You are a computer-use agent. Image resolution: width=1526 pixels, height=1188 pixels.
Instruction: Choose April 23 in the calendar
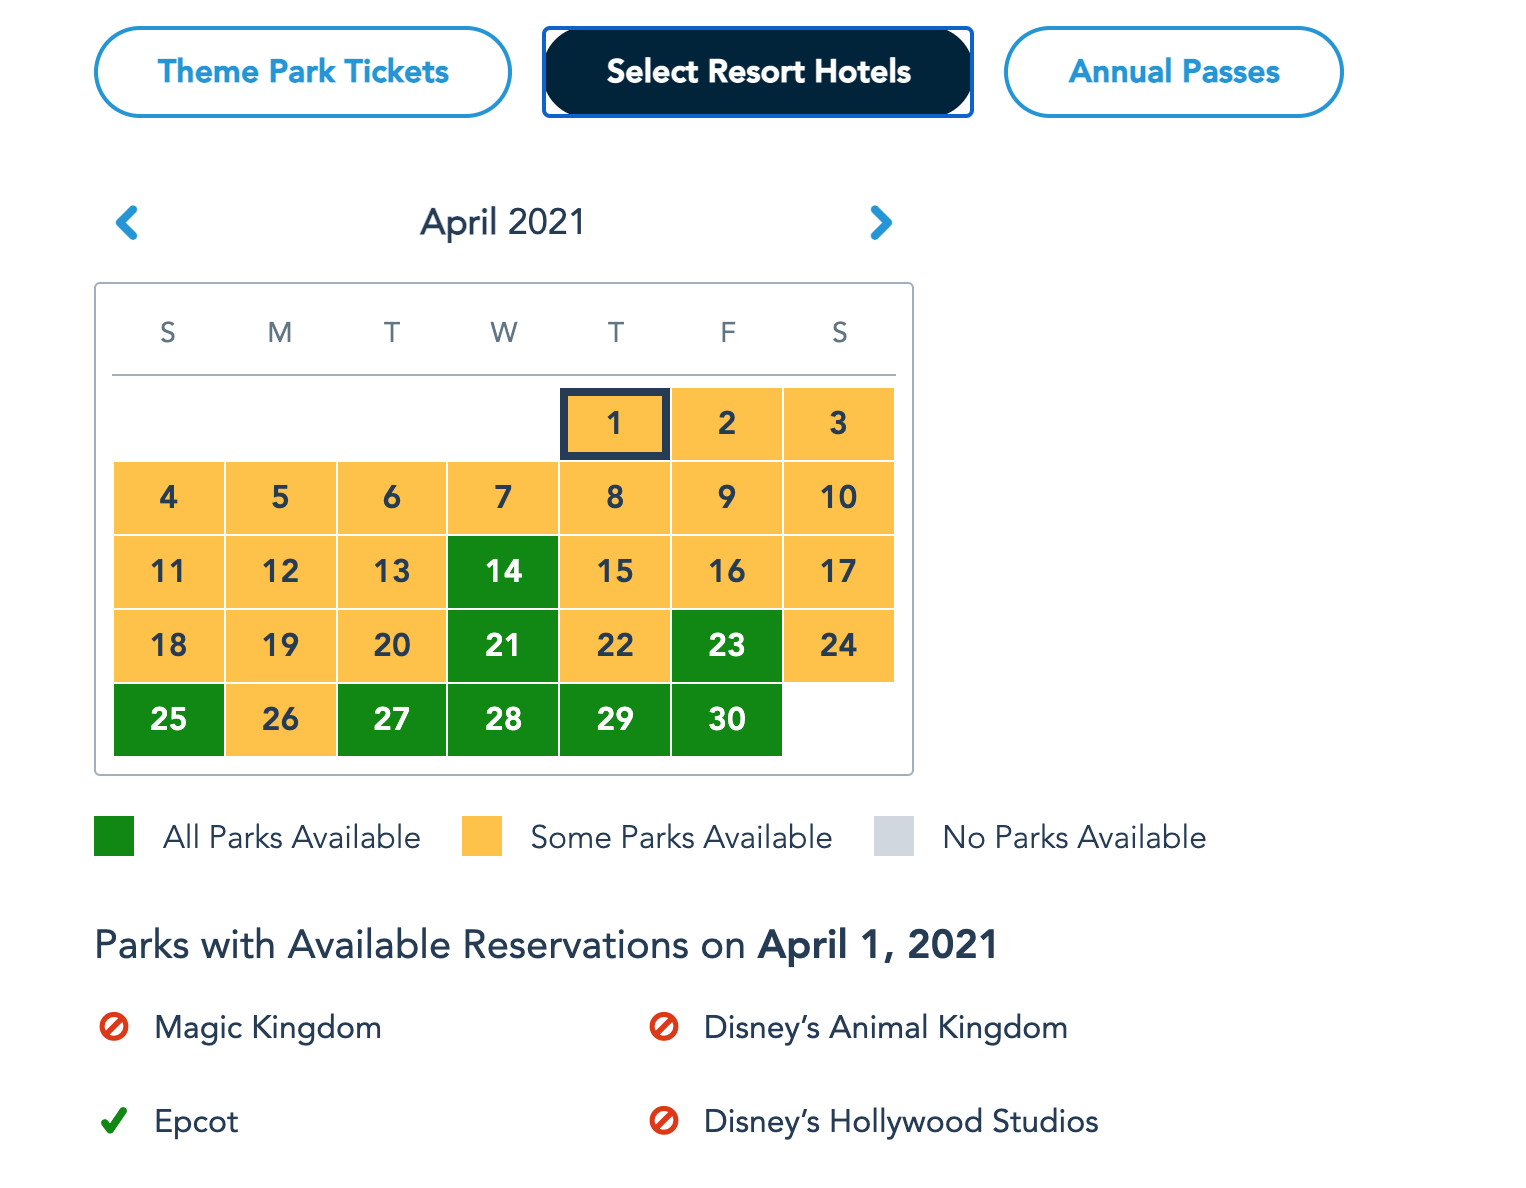coord(727,645)
